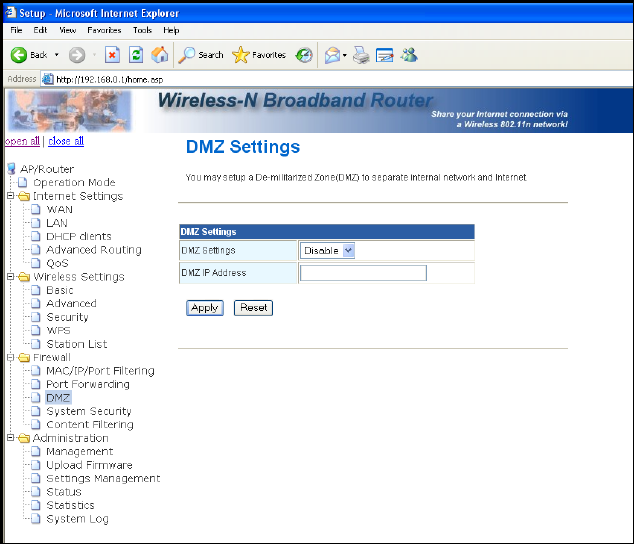The width and height of the screenshot is (634, 544).
Task: Open the System Log page
Action: pos(77,519)
